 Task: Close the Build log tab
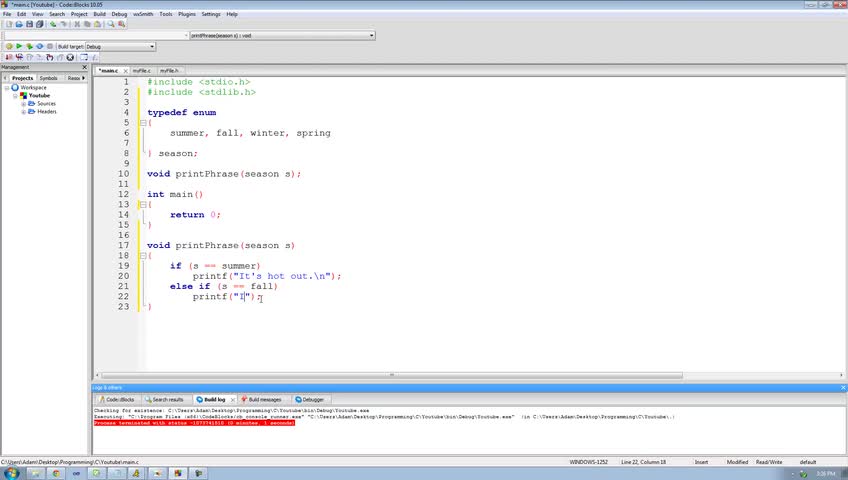(233, 399)
